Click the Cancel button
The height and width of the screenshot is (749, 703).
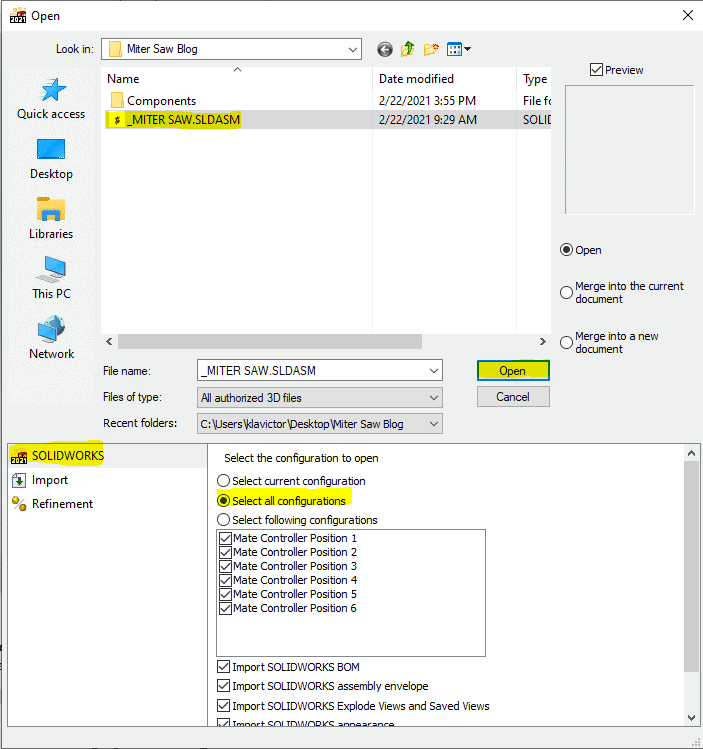pos(513,397)
